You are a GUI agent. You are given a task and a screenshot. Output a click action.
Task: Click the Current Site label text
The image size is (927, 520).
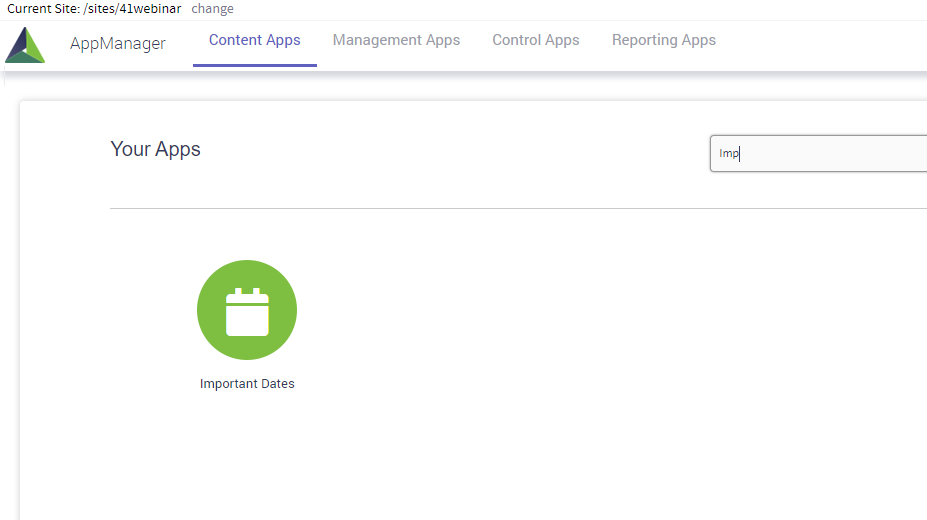(x=43, y=9)
